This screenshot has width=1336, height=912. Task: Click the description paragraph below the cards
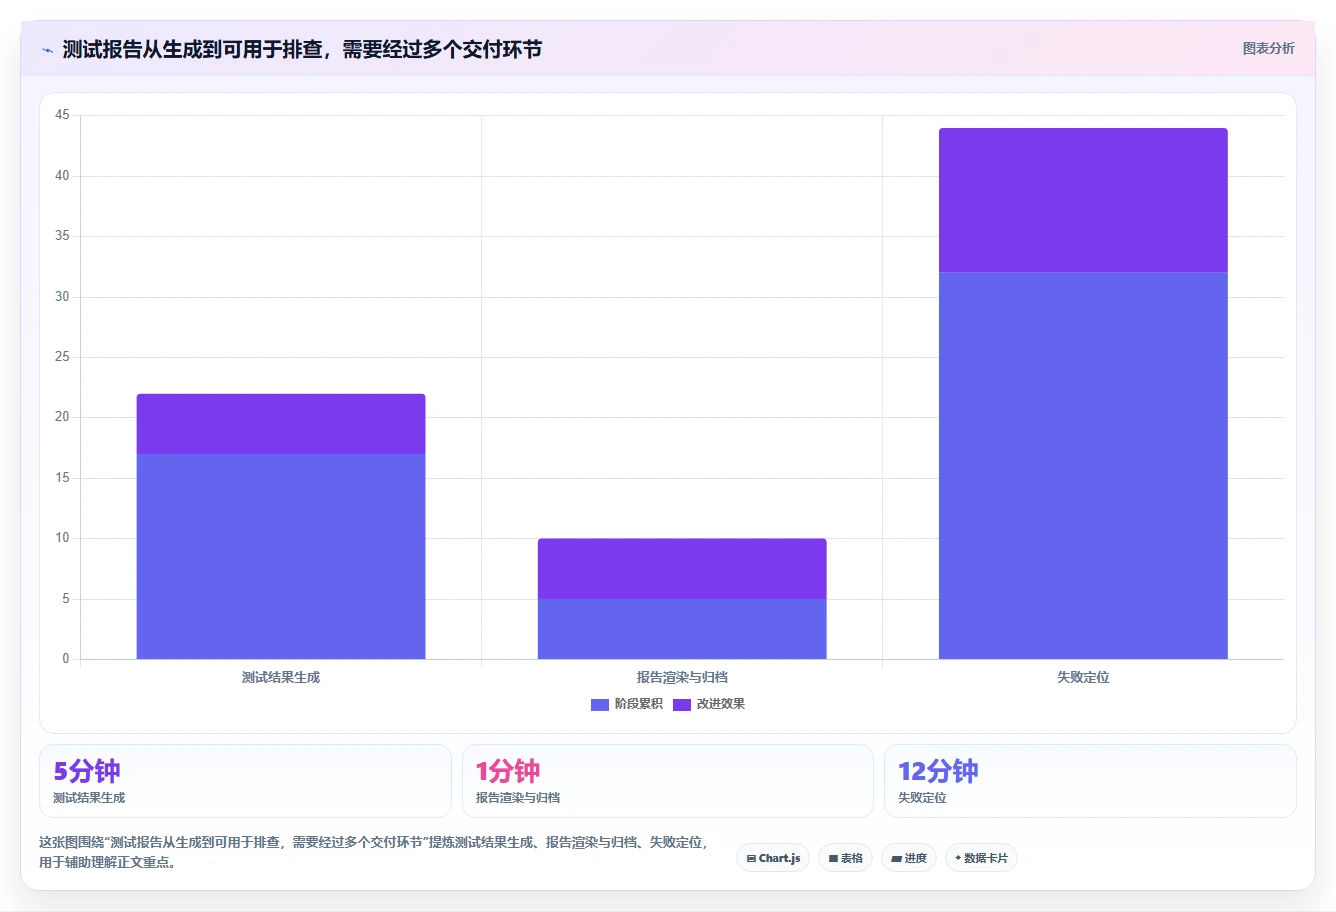point(374,852)
